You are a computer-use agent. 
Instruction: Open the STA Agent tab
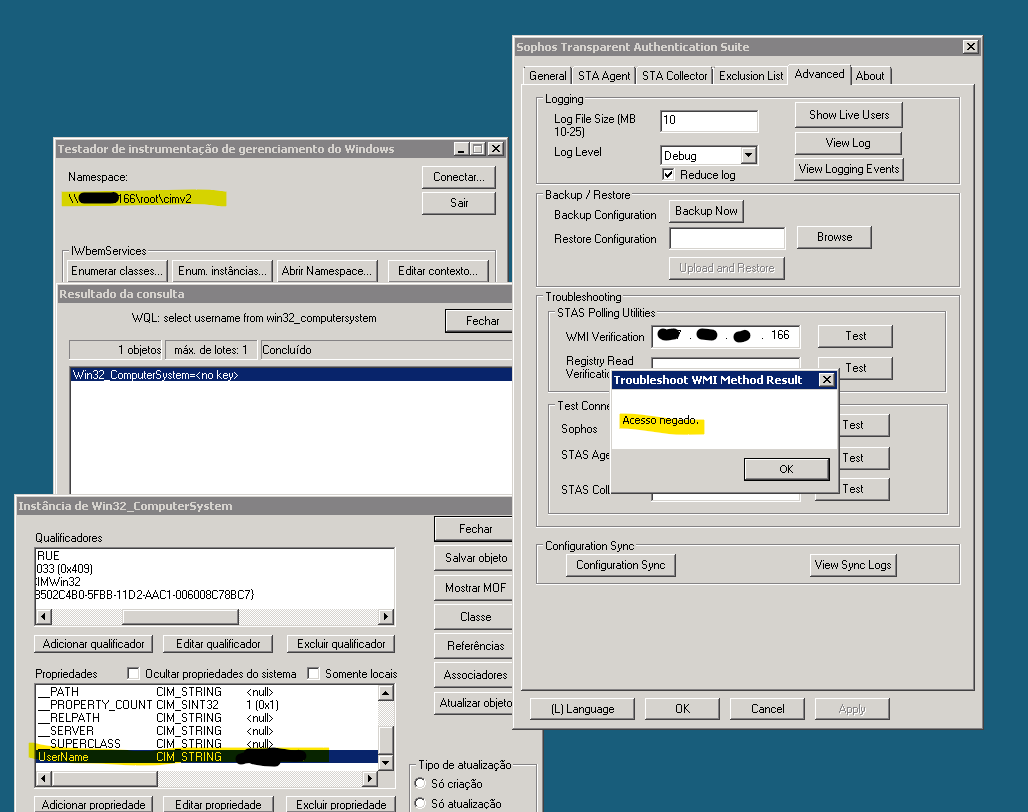pos(604,76)
